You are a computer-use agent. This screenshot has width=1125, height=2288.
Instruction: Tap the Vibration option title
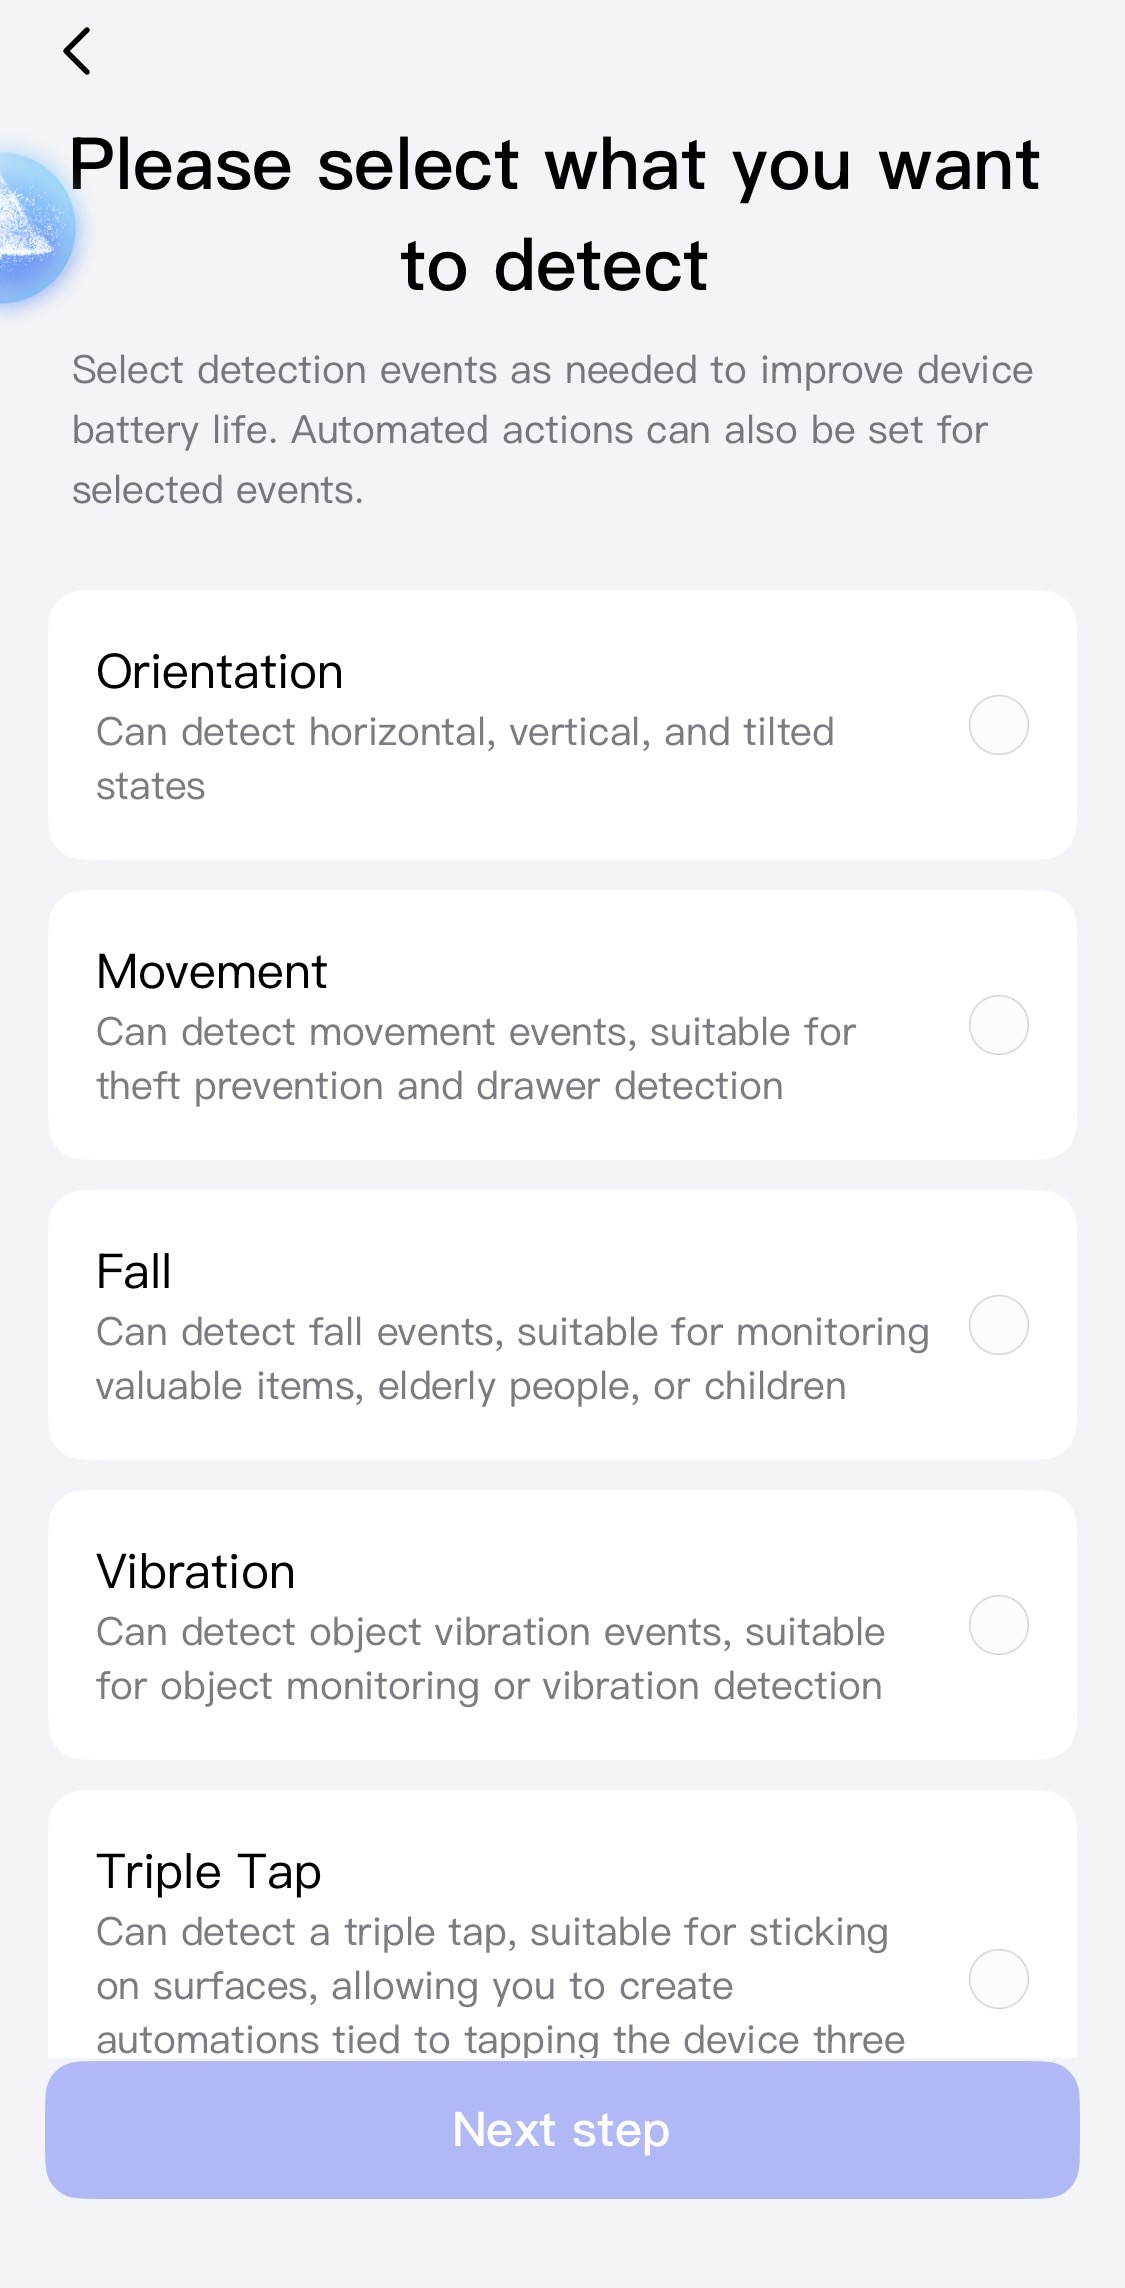click(196, 1571)
